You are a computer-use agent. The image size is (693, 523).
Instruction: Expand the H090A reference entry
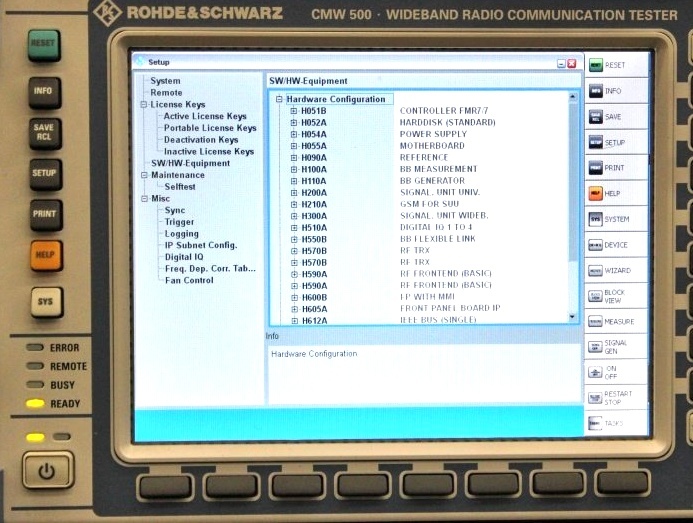pyautogui.click(x=294, y=157)
